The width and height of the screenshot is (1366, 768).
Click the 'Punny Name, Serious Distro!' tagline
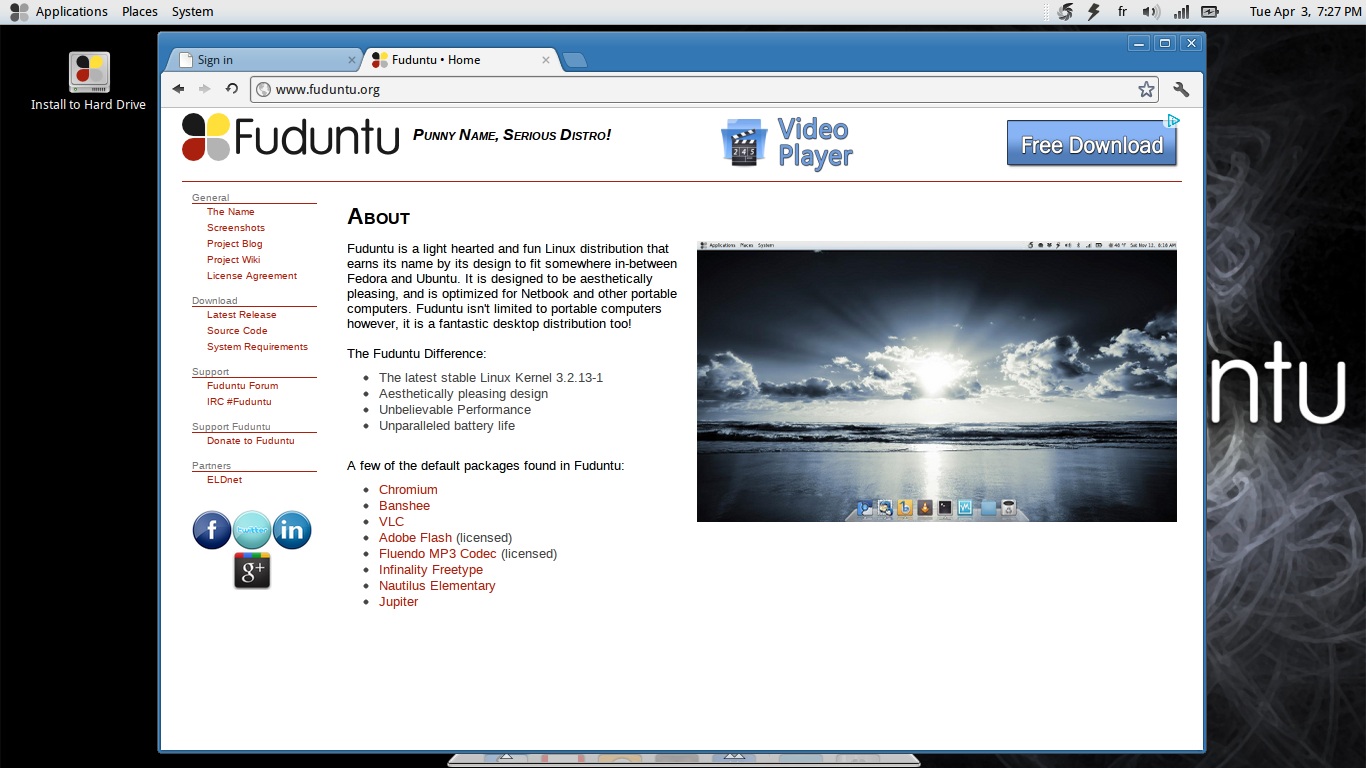(x=512, y=135)
